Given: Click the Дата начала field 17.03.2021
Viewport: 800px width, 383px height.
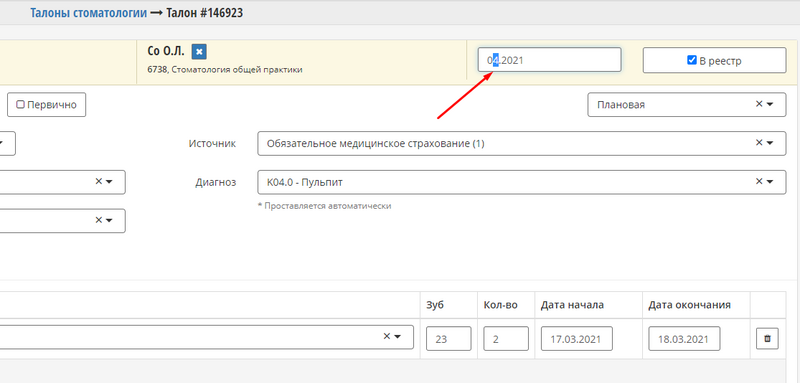Looking at the screenshot, I should pyautogui.click(x=577, y=339).
